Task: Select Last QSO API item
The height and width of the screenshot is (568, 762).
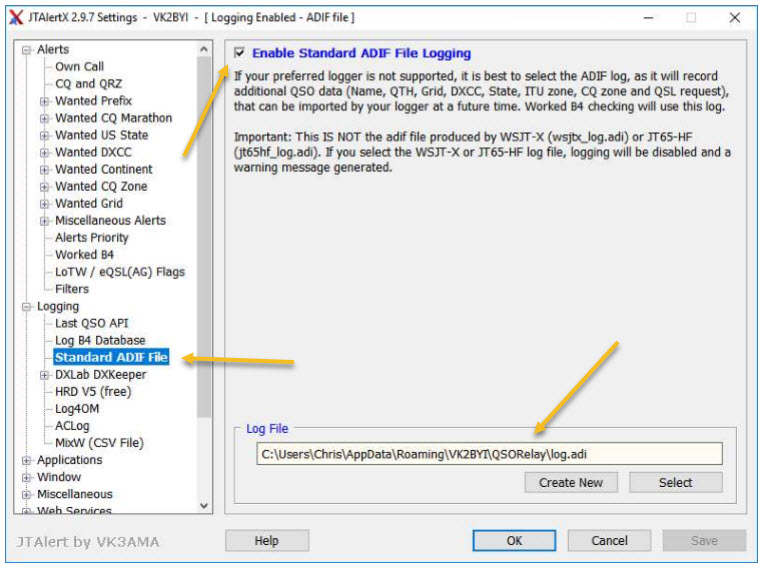Action: point(92,323)
